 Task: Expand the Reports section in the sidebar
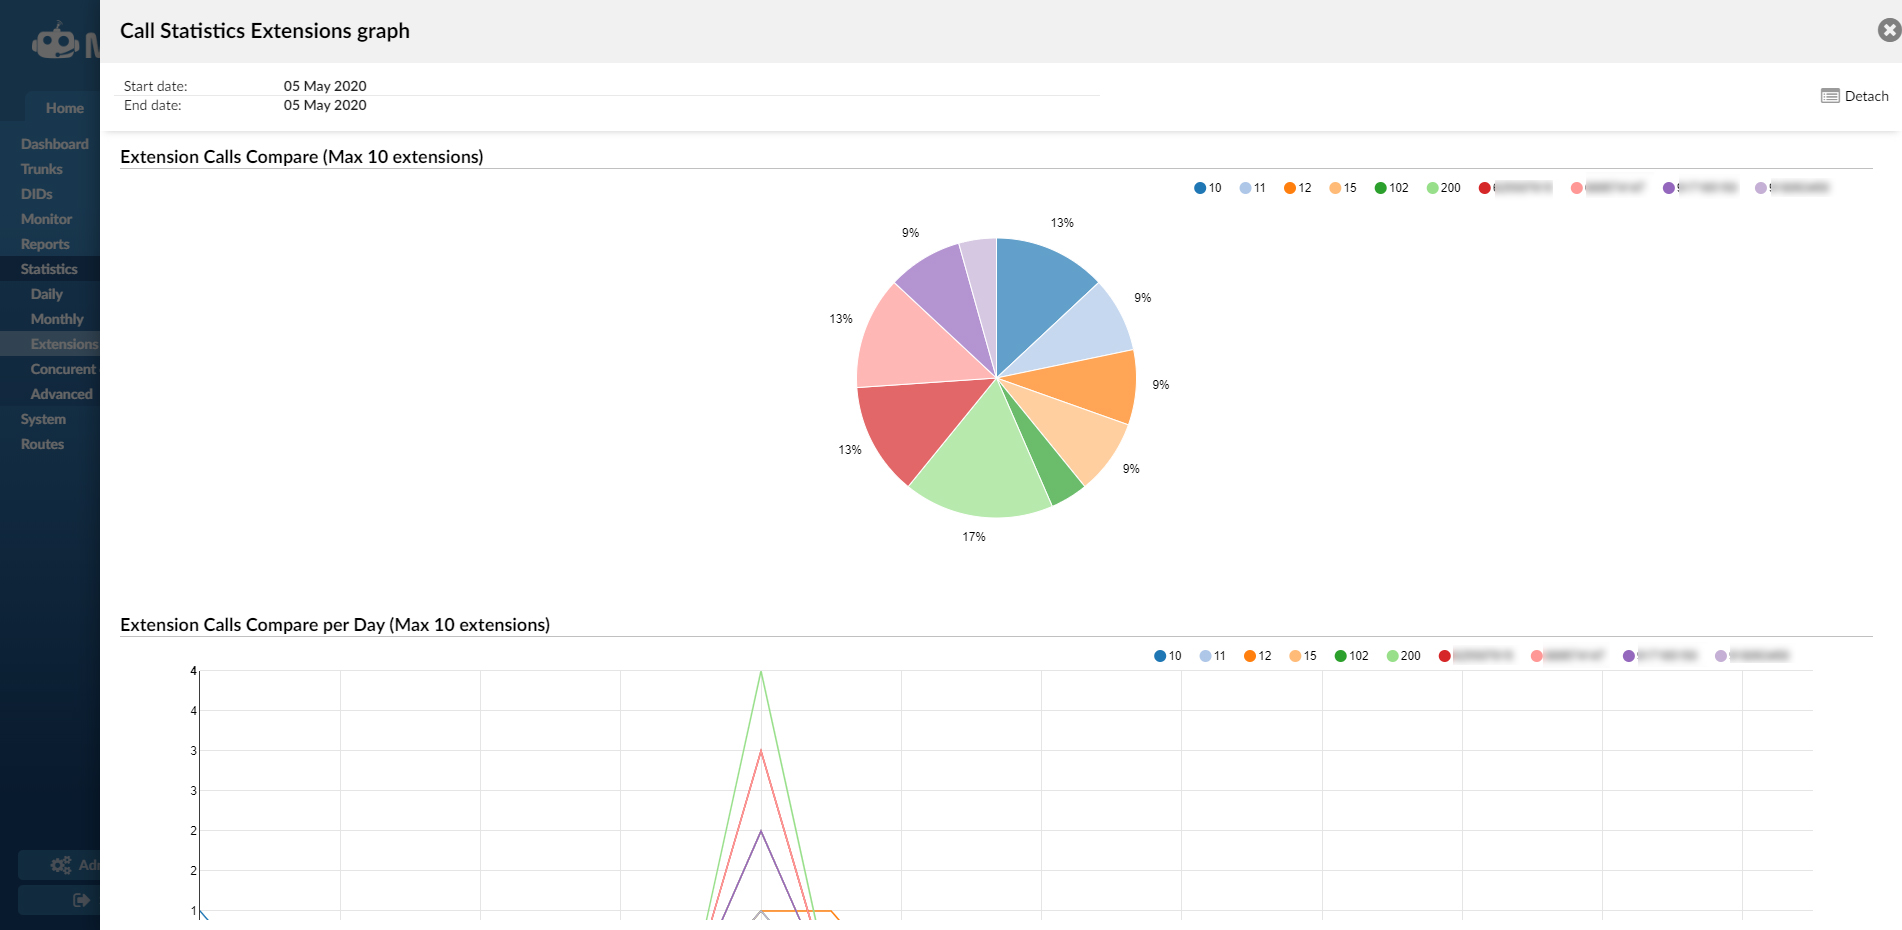point(45,244)
